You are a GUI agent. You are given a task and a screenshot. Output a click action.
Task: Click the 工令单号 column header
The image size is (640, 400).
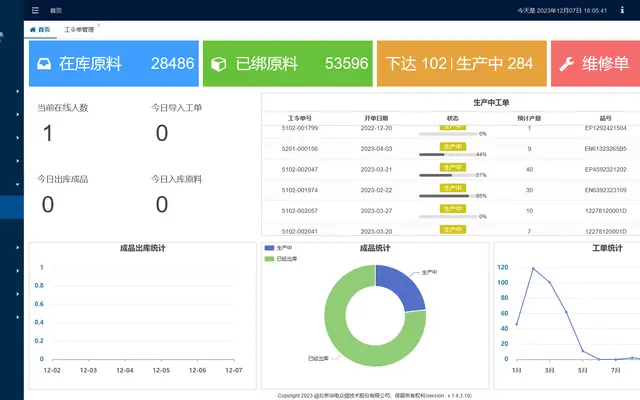(x=300, y=118)
